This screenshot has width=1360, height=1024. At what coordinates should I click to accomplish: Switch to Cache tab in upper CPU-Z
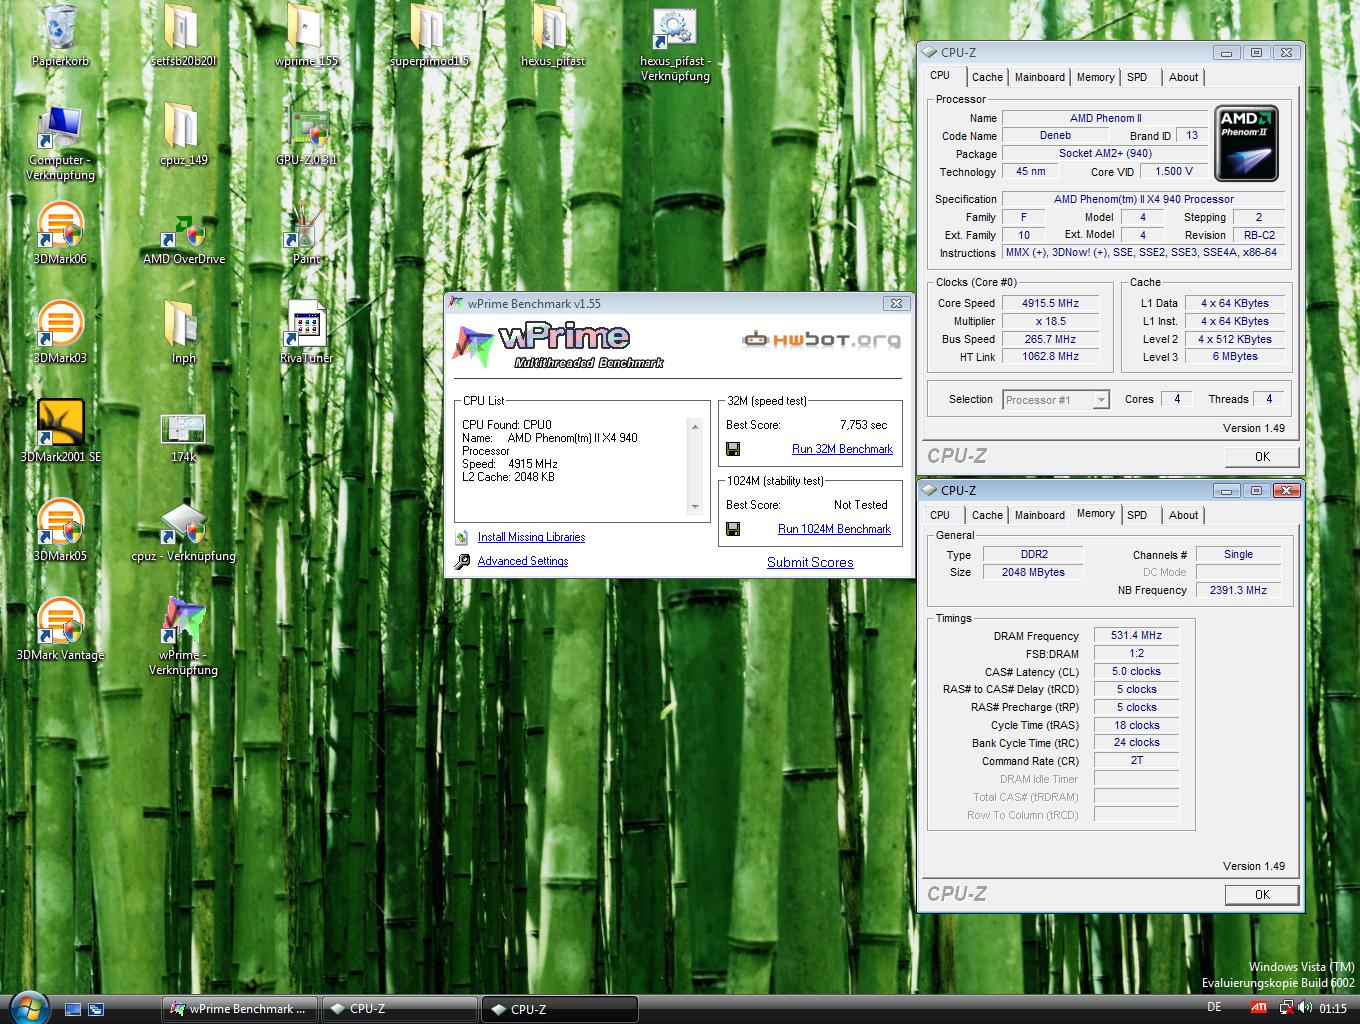pos(987,77)
